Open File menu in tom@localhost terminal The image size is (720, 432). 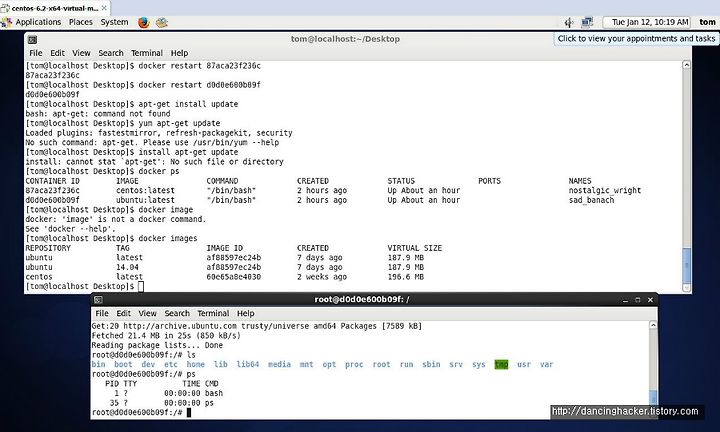tap(36, 53)
